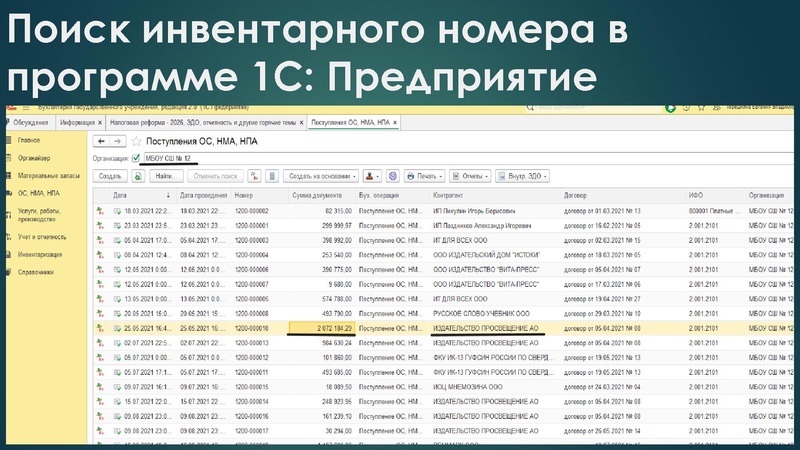Click the green round icon in top bar

[670, 108]
